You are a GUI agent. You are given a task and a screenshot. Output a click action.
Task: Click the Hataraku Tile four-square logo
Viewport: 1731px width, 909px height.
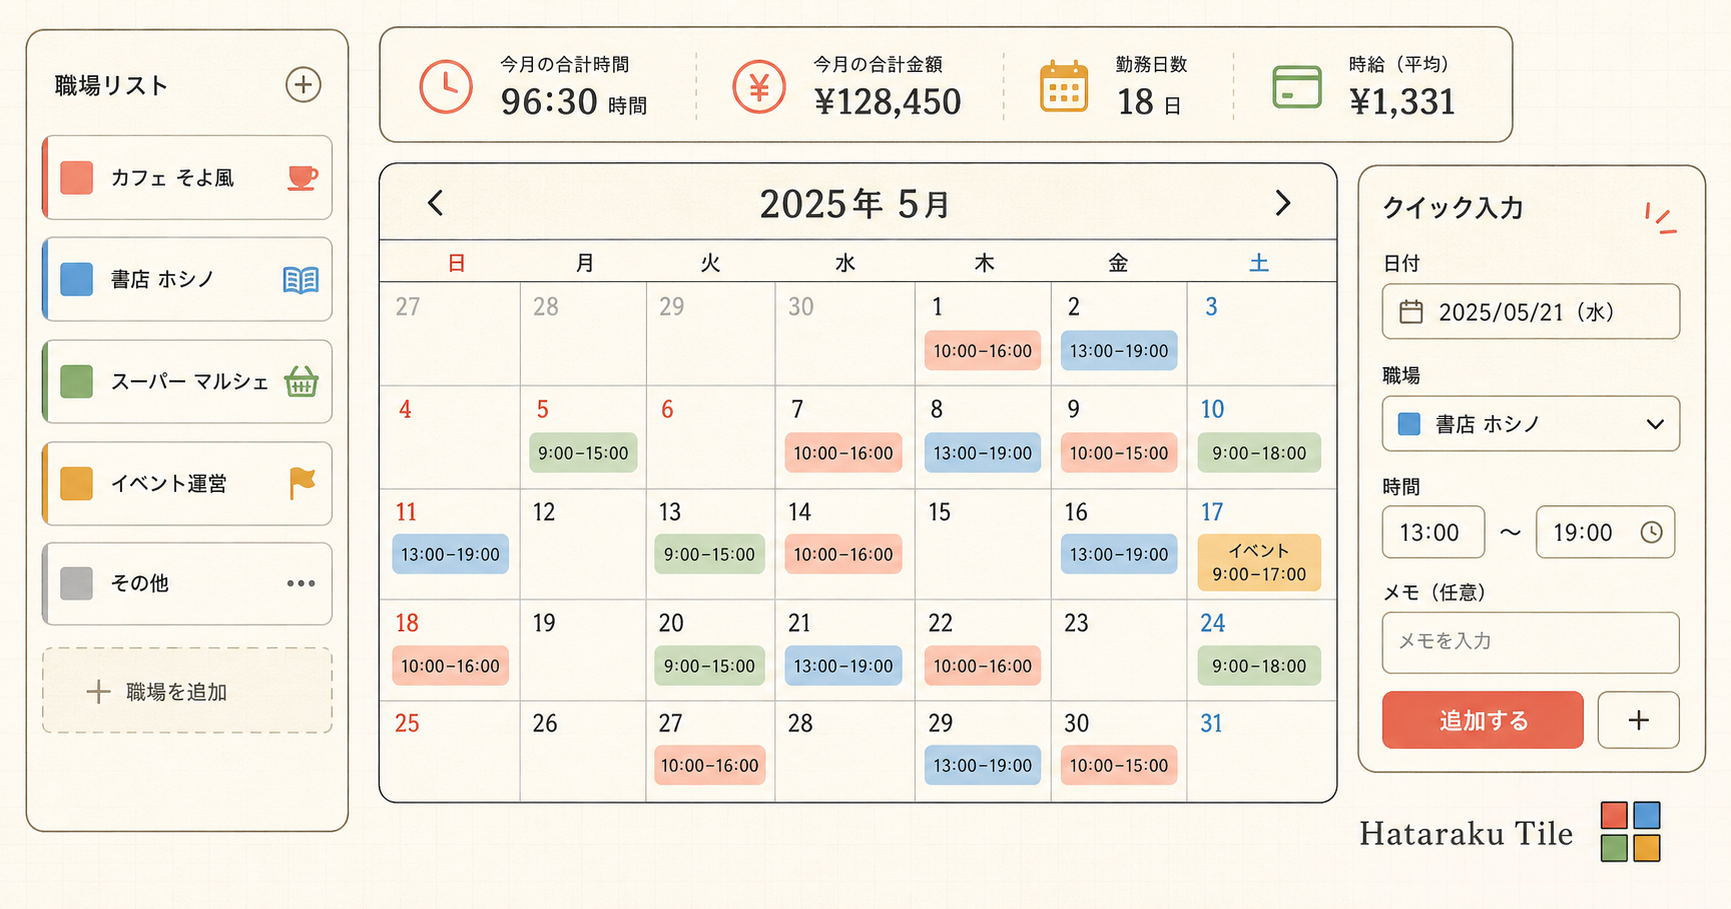pyautogui.click(x=1630, y=831)
